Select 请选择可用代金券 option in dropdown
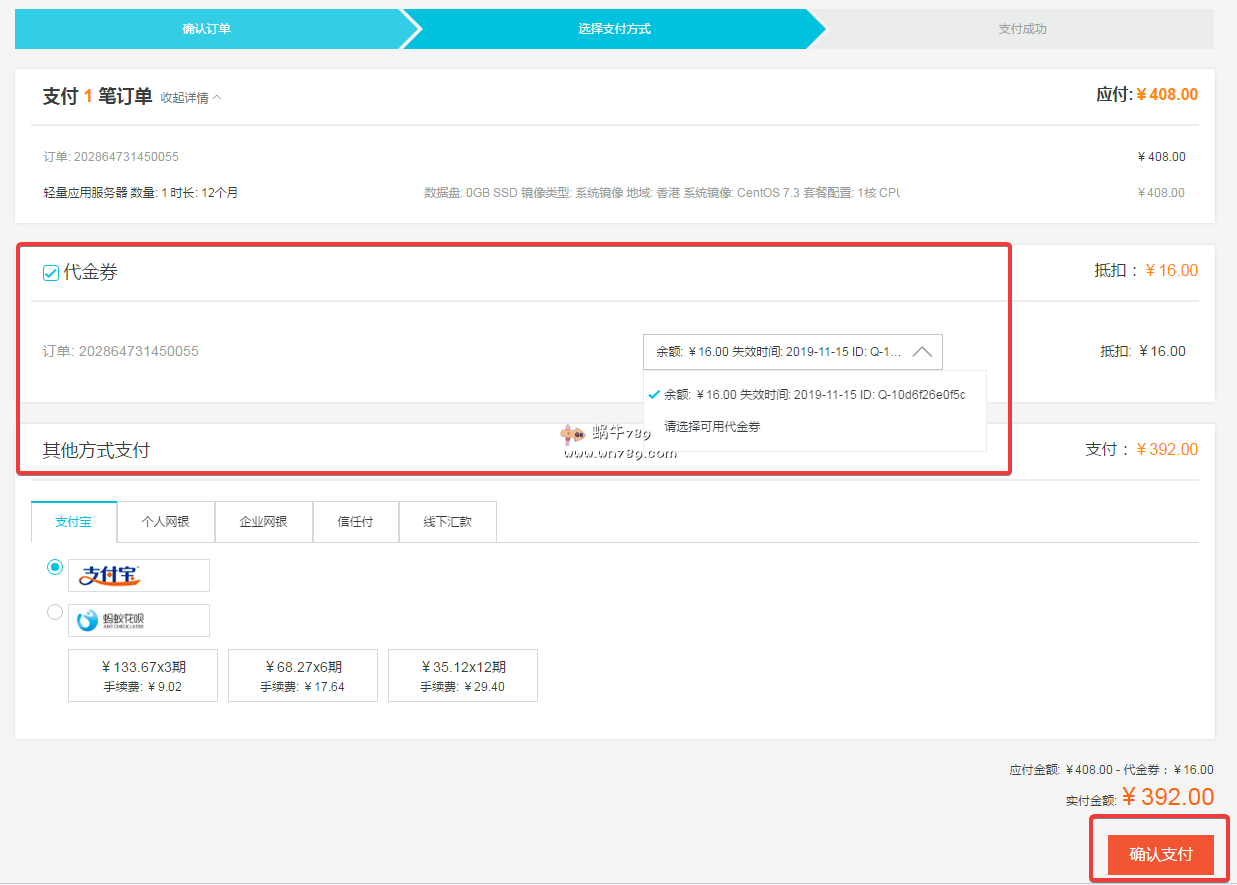 coord(712,426)
